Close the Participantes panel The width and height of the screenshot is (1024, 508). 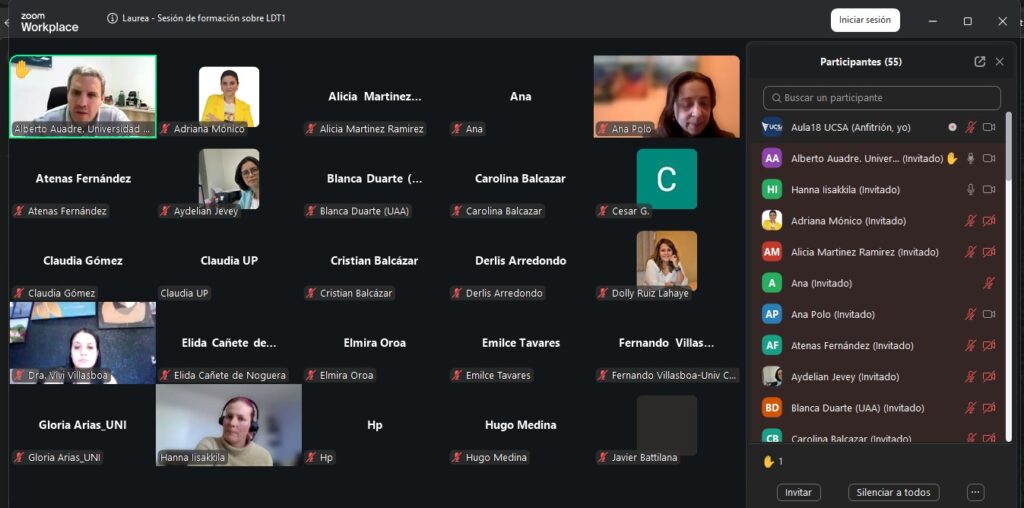999,62
